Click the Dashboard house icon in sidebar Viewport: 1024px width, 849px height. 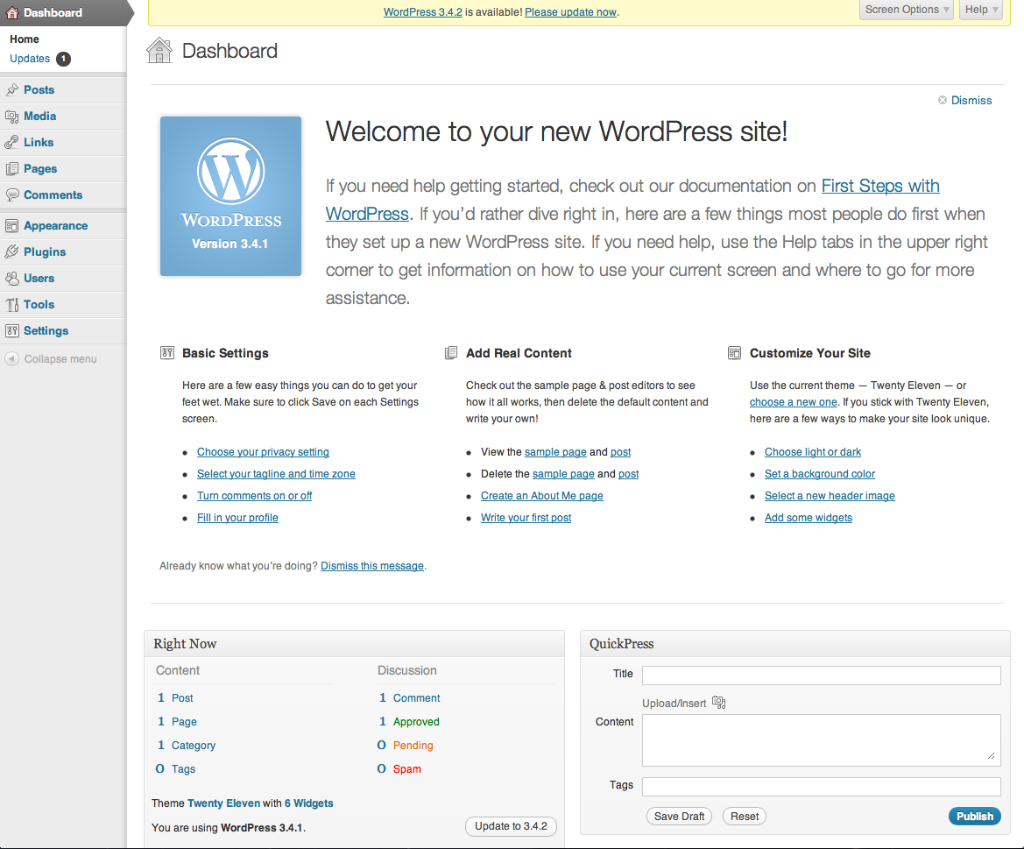pyautogui.click(x=12, y=12)
